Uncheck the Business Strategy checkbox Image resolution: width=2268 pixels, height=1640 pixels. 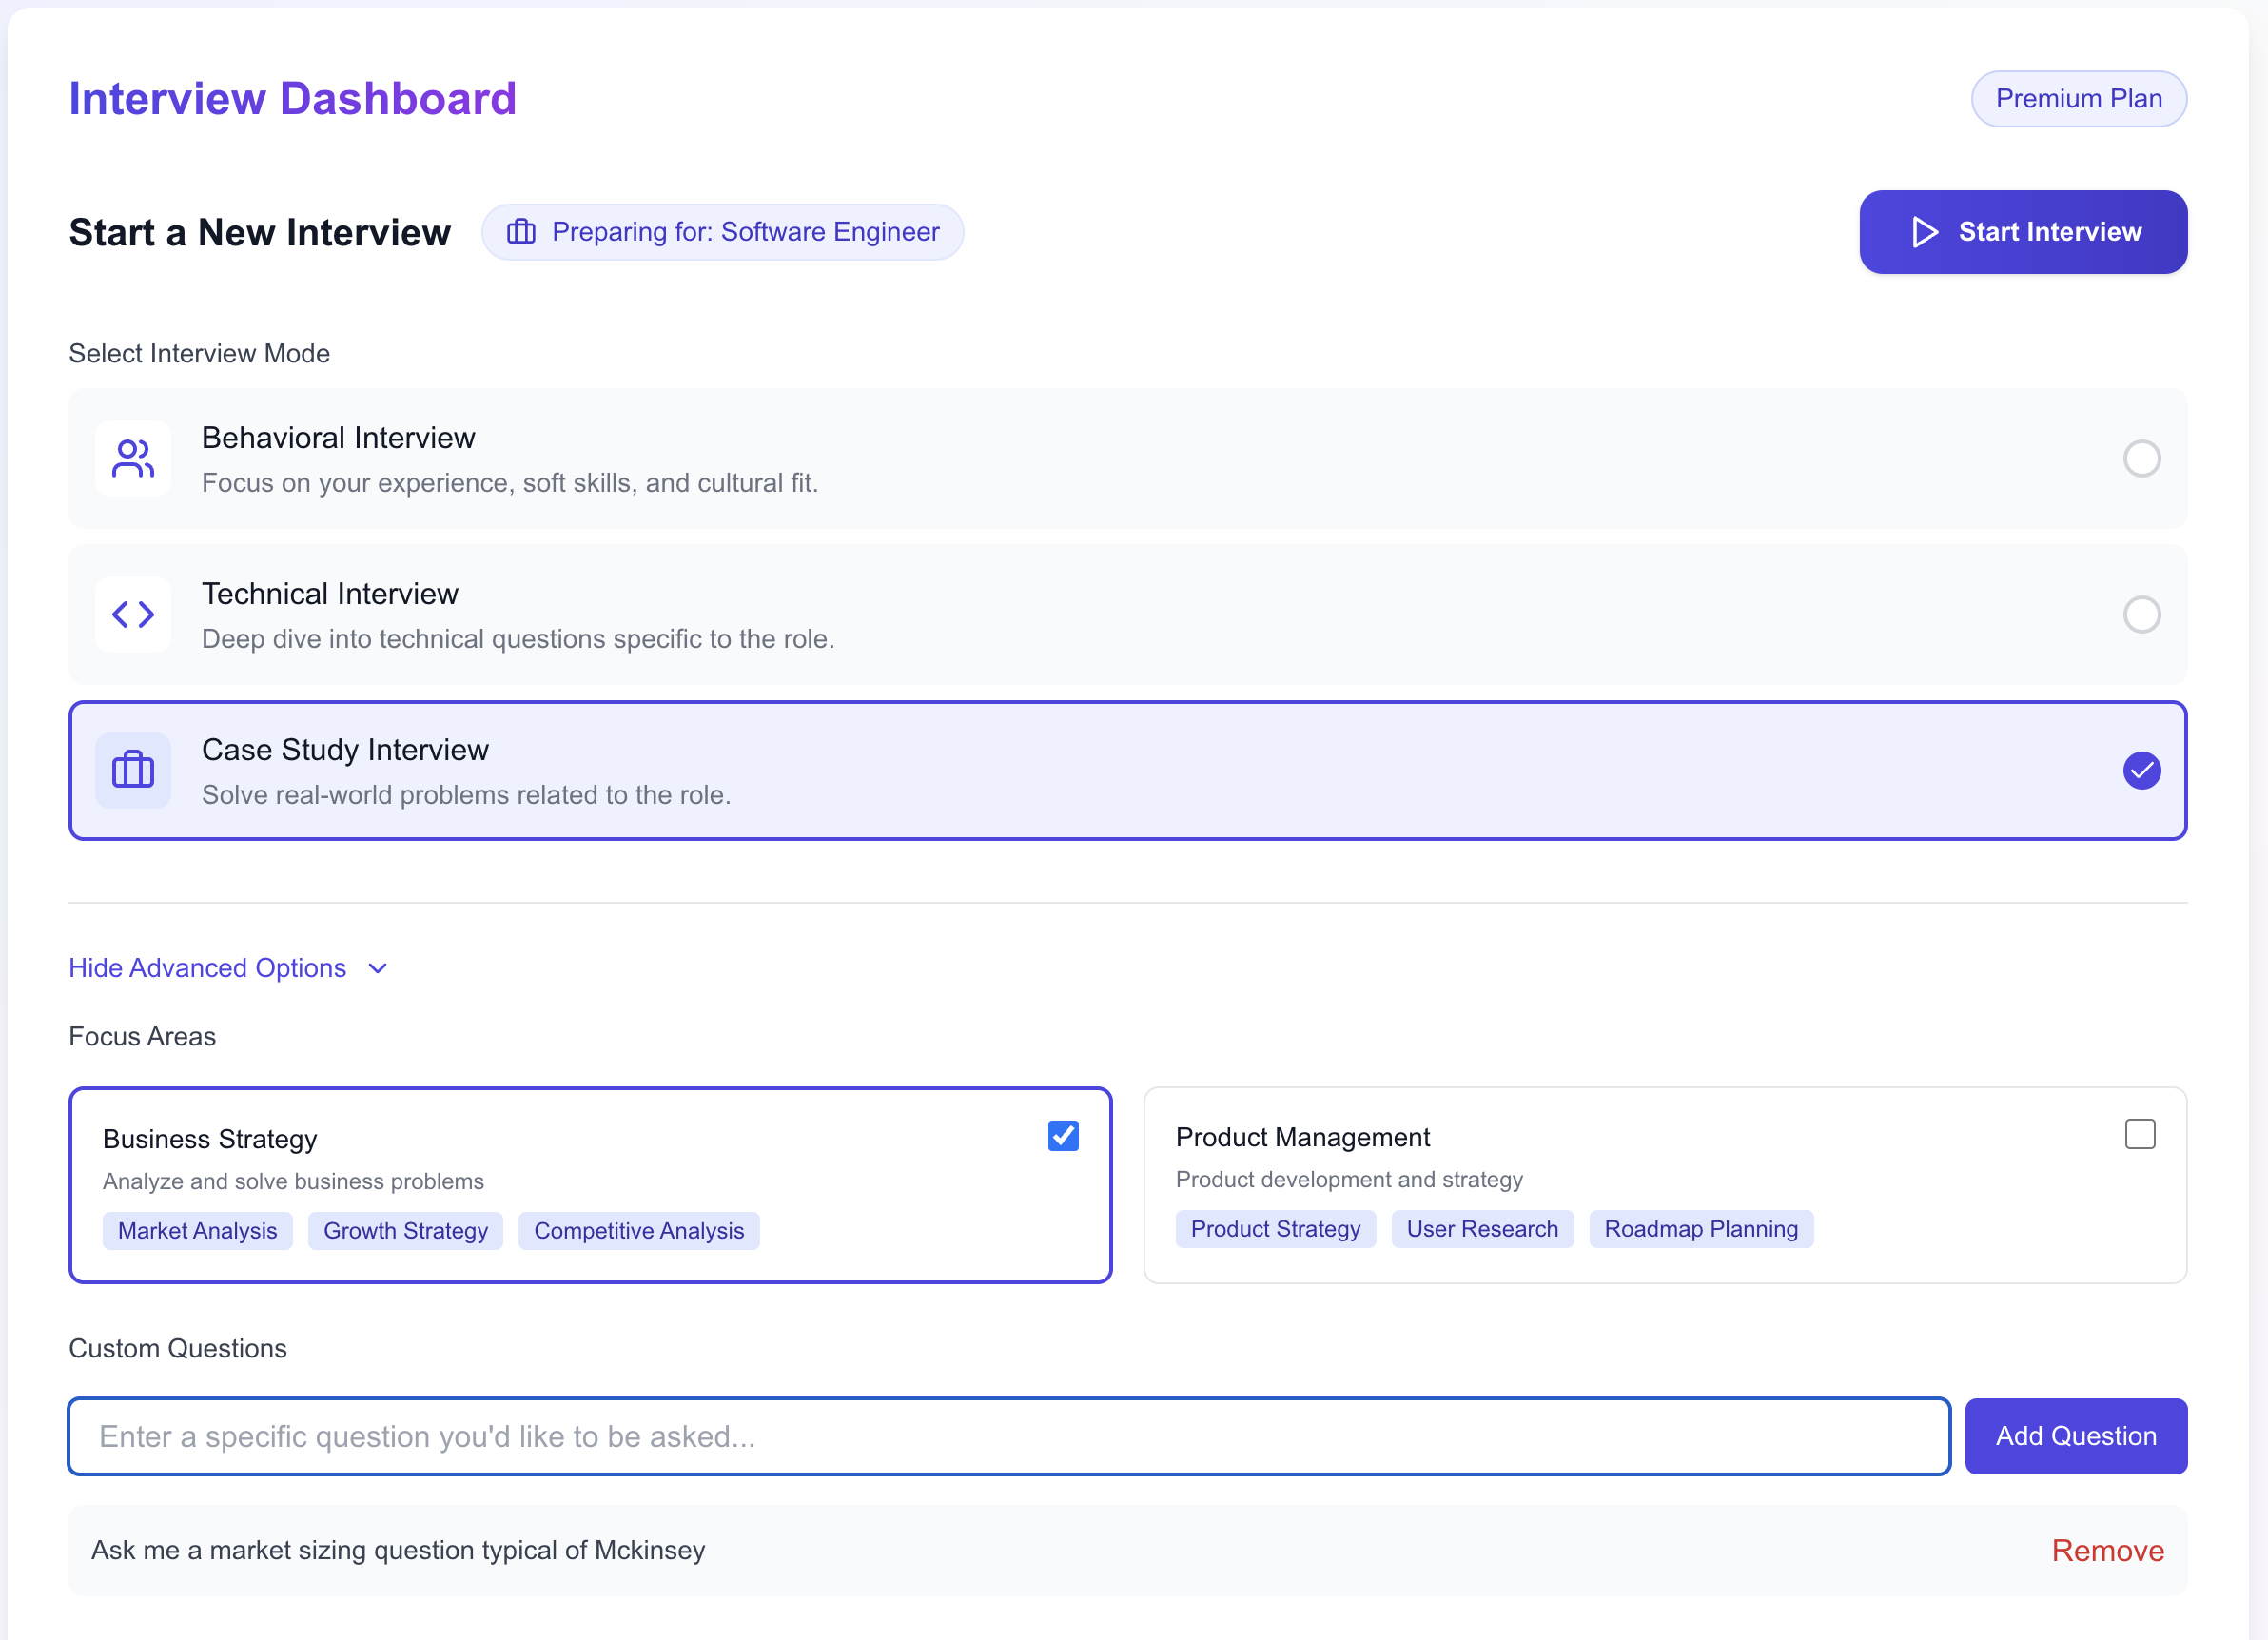pyautogui.click(x=1063, y=1136)
